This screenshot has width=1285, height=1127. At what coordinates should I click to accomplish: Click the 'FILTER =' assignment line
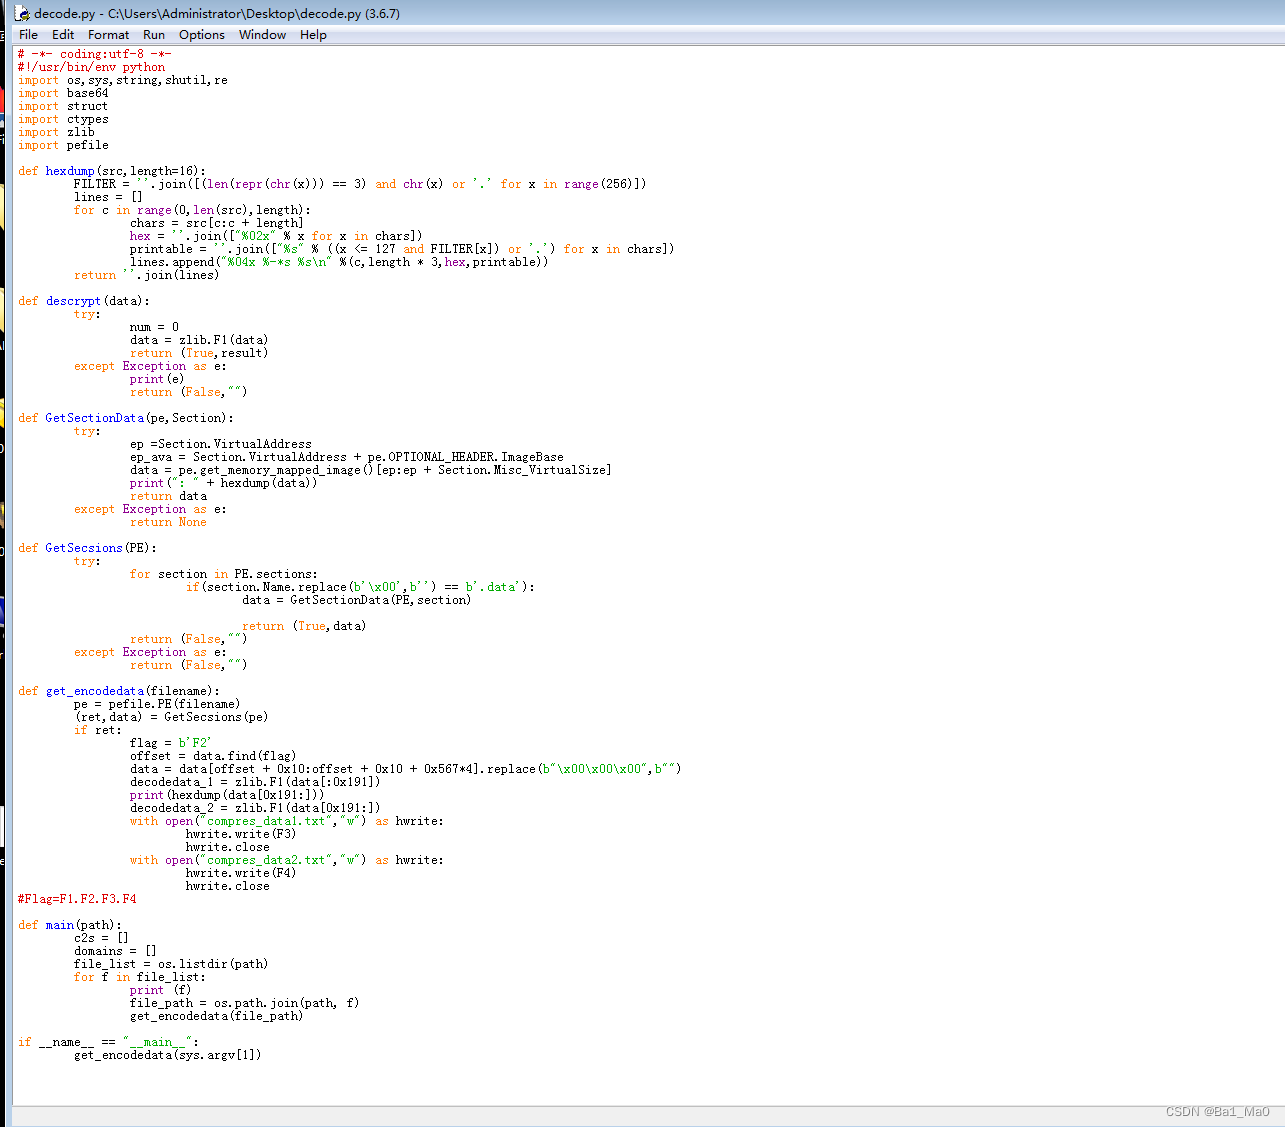tap(360, 184)
